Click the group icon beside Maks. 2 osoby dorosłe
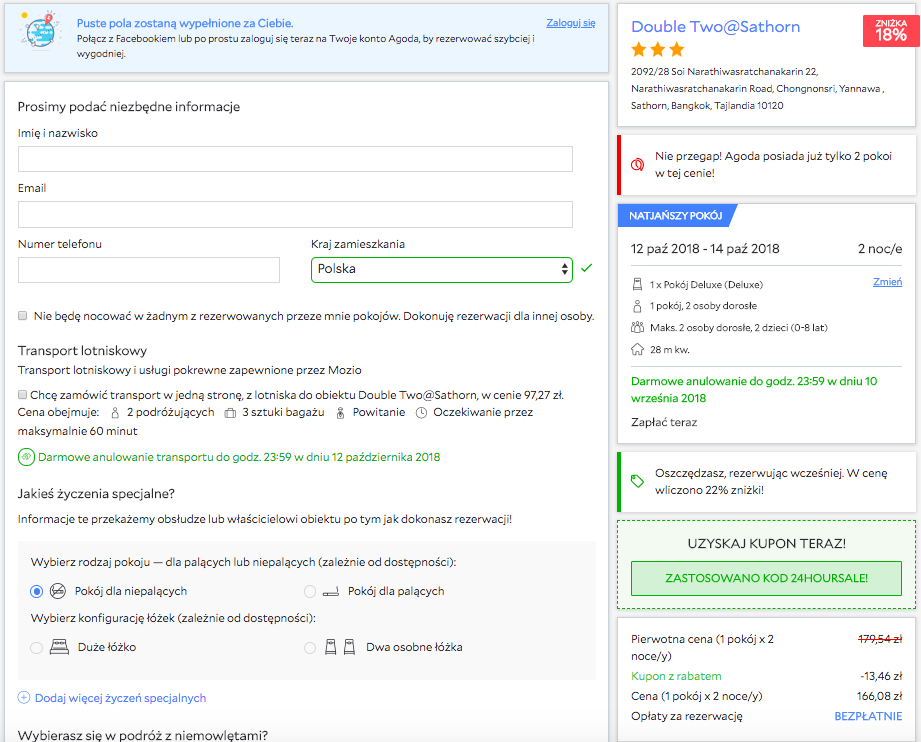The image size is (921, 742). (x=637, y=328)
